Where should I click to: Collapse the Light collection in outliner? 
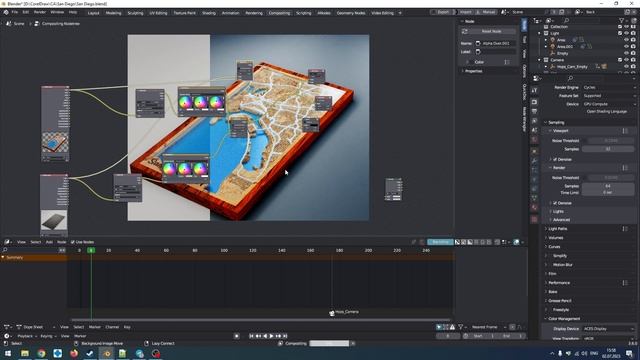tap(540, 33)
